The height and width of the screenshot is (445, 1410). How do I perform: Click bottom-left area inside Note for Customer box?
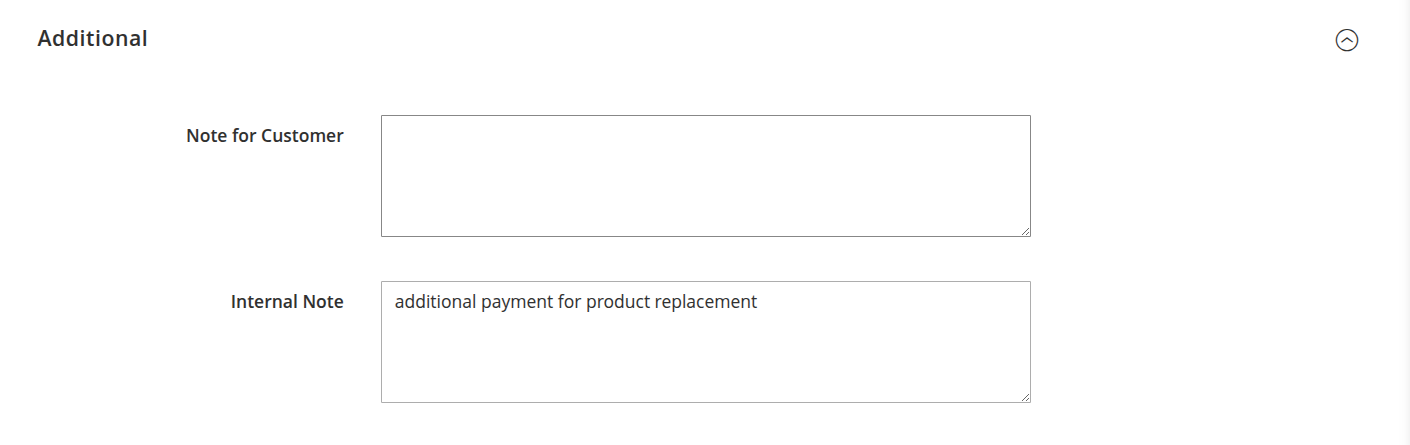(x=397, y=222)
